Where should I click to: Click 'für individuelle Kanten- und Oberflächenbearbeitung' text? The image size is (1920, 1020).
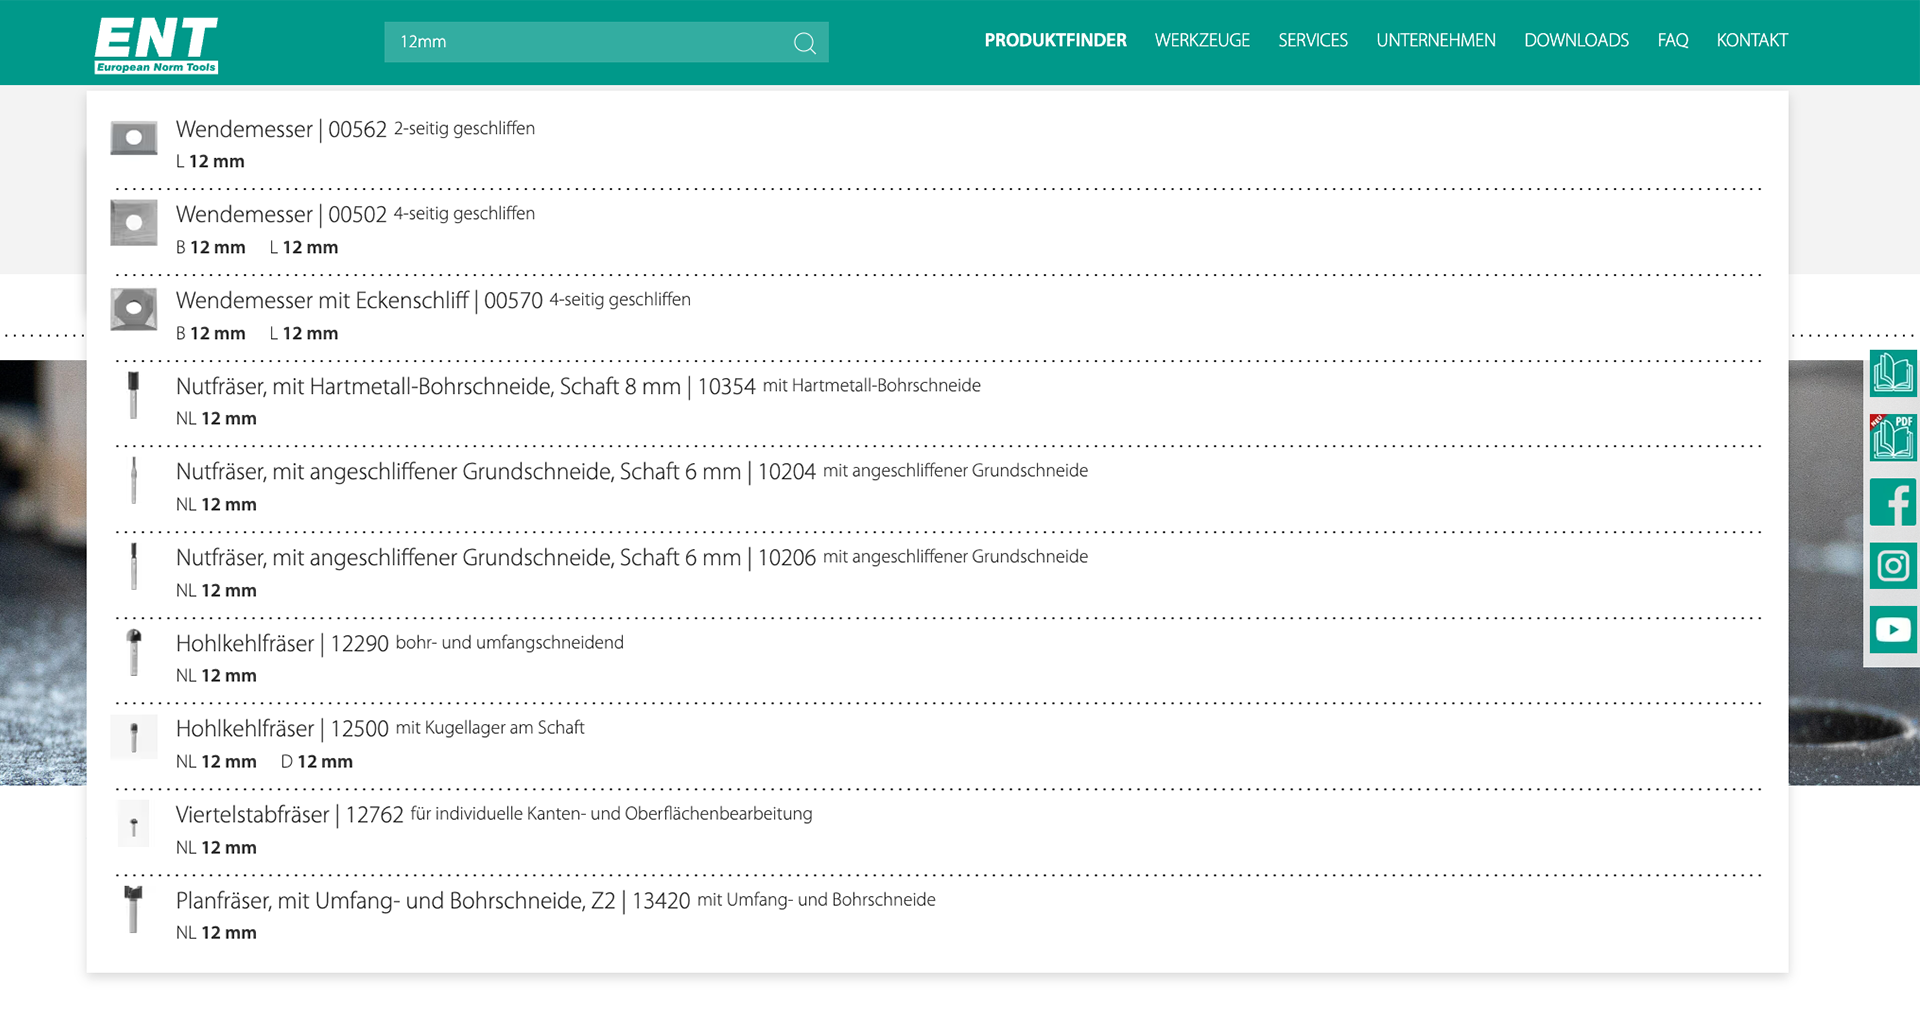(611, 814)
